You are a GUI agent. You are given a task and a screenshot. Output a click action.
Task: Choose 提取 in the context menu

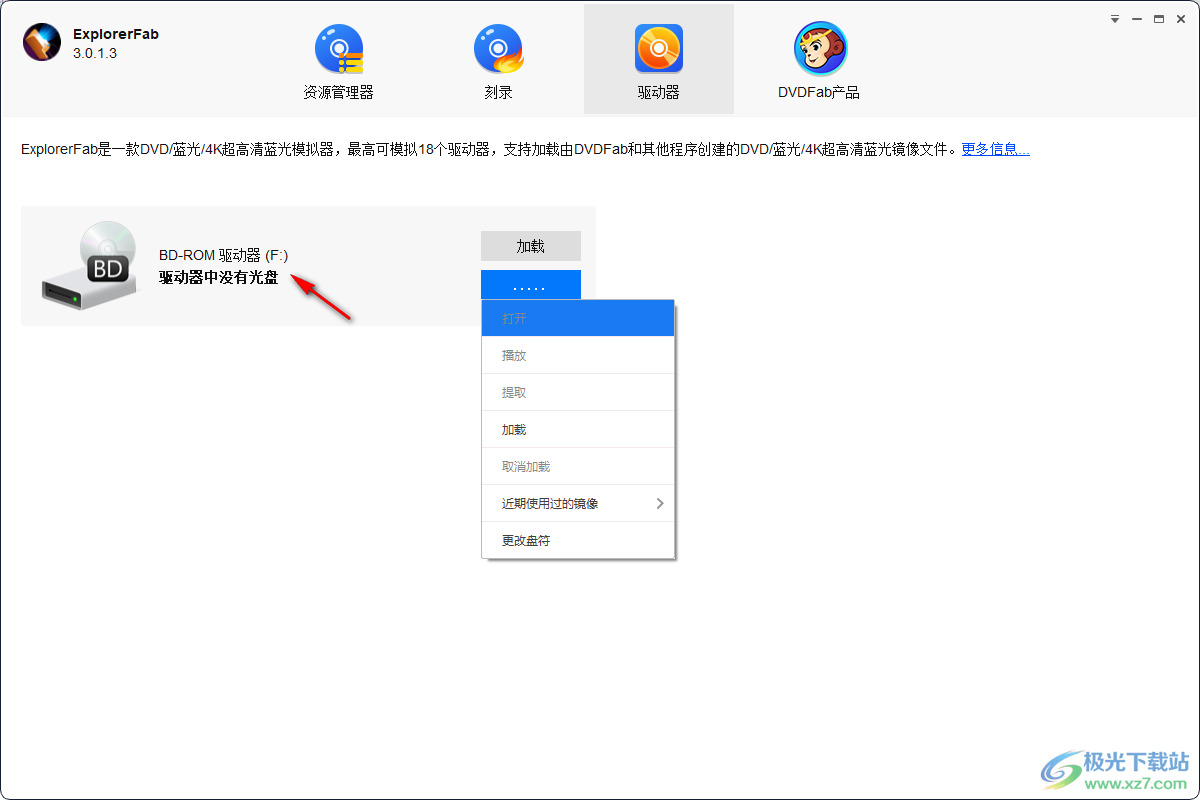[578, 392]
